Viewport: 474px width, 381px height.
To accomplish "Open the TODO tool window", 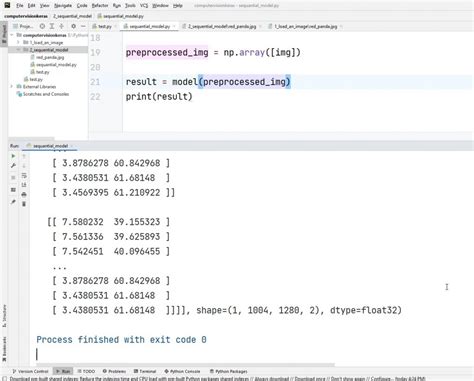I will [x=86, y=371].
